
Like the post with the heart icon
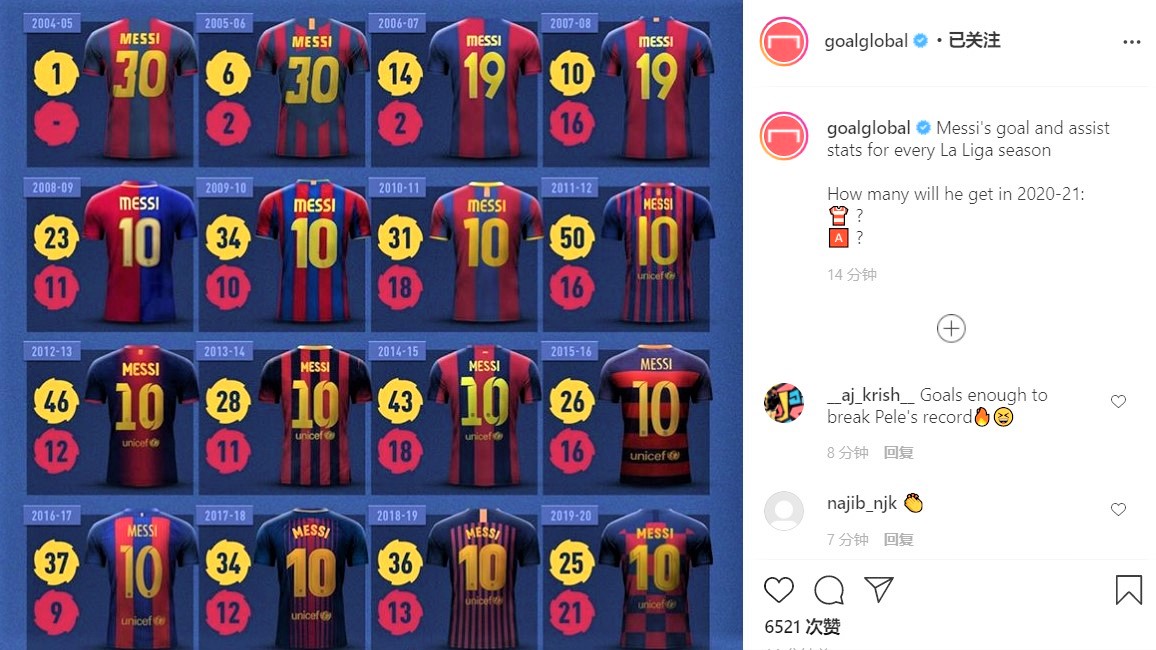779,590
